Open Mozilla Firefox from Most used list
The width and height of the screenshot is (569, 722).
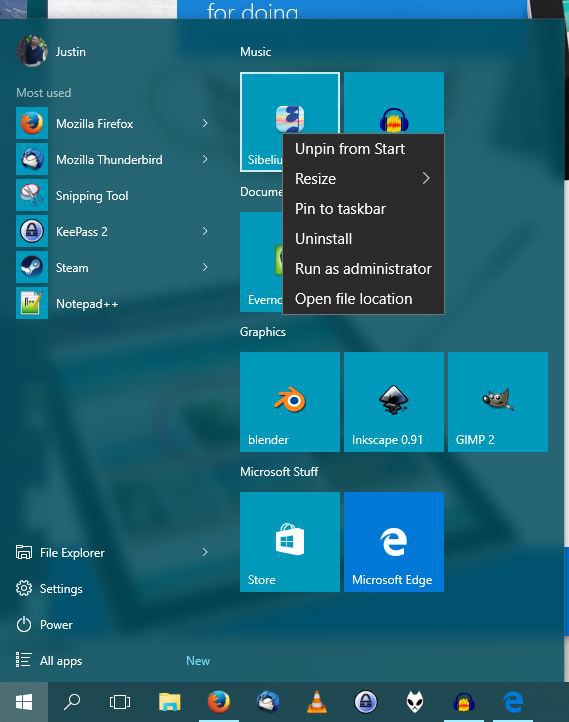[x=113, y=123]
